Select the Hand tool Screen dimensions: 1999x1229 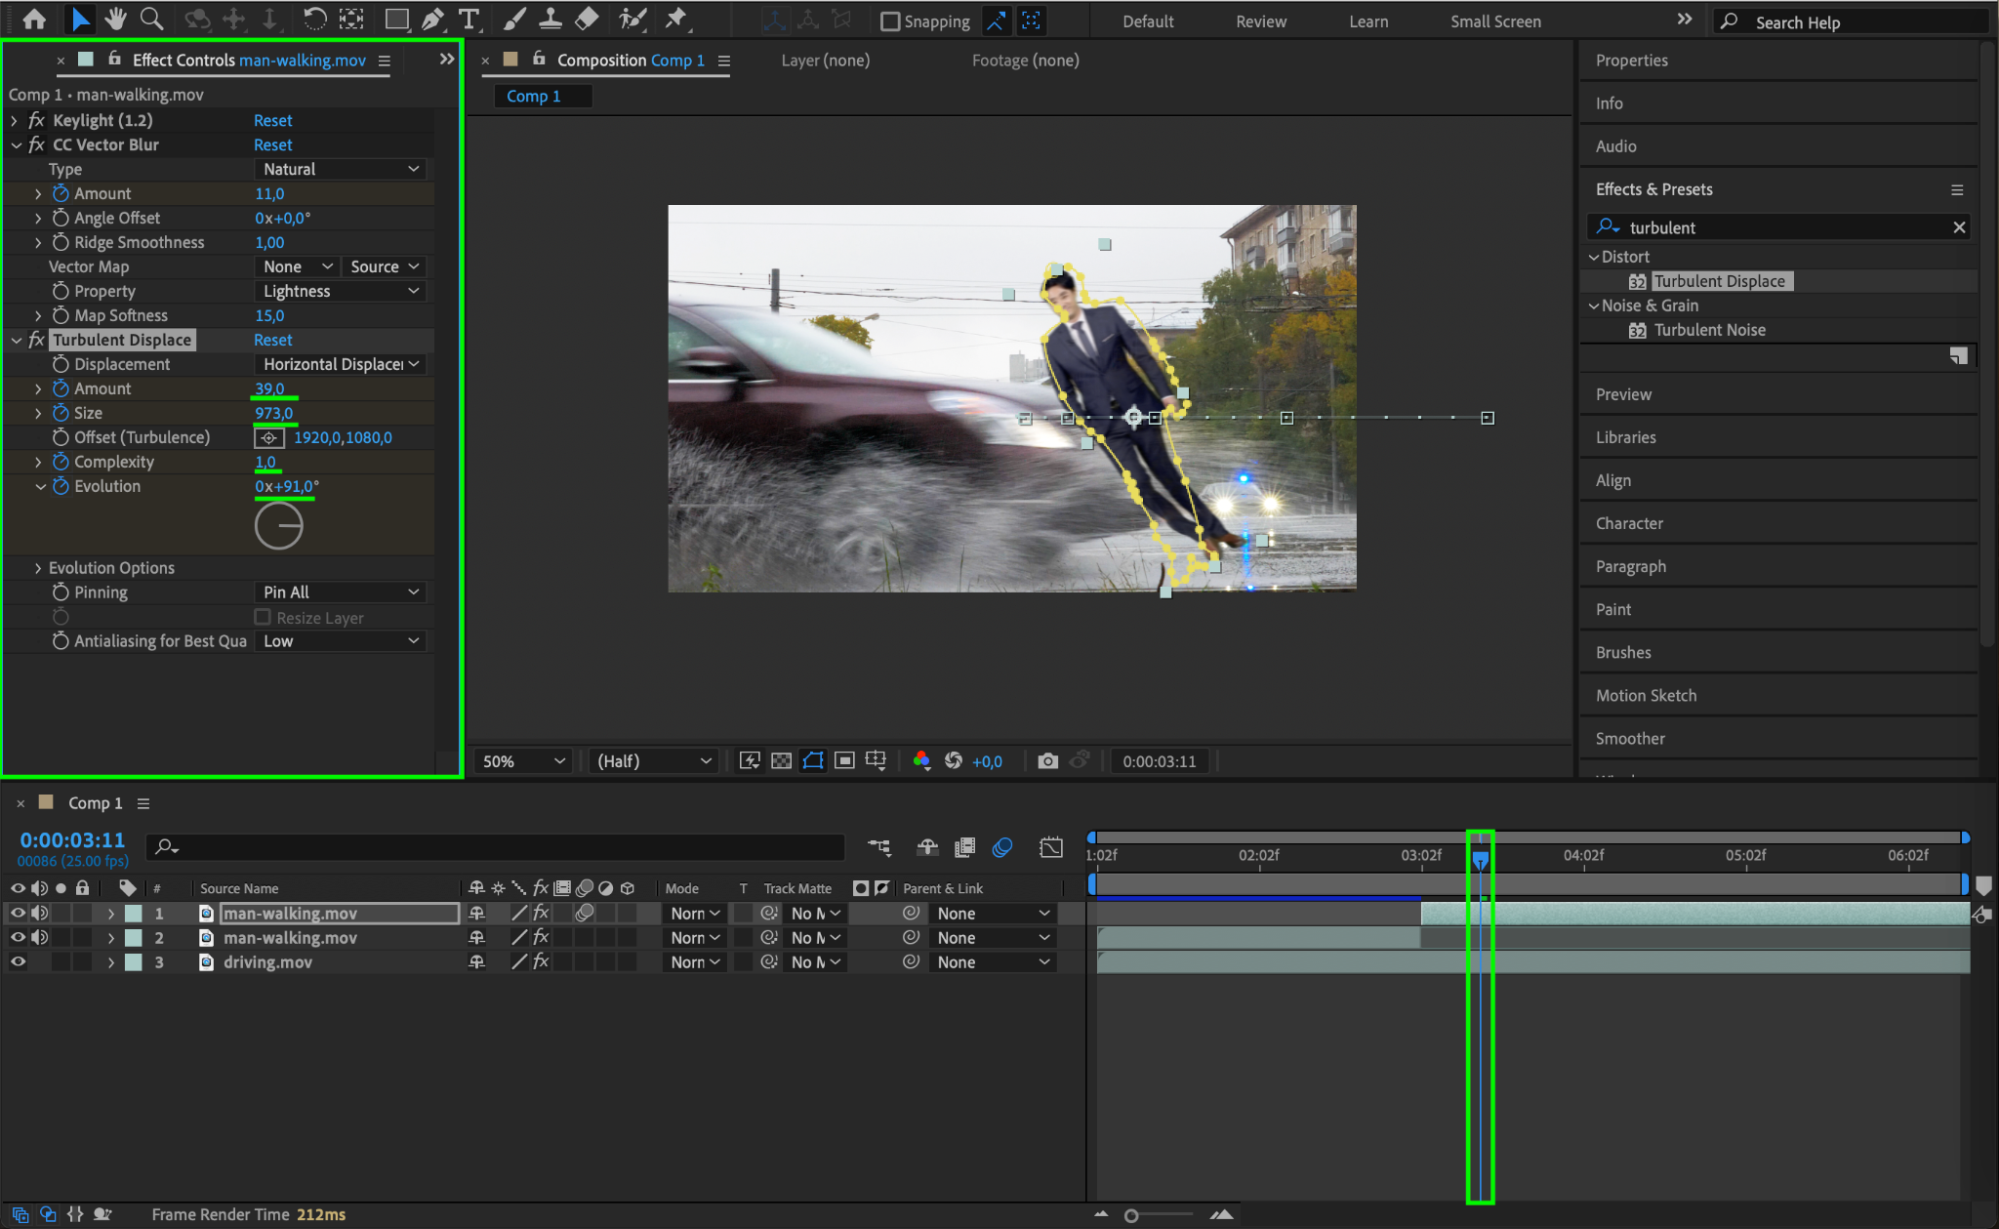click(116, 18)
